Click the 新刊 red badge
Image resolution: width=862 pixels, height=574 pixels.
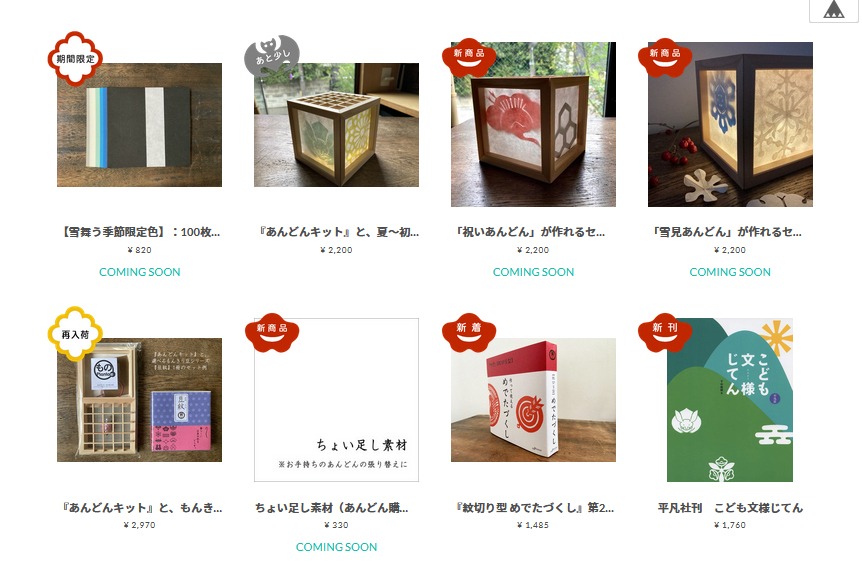(x=665, y=332)
